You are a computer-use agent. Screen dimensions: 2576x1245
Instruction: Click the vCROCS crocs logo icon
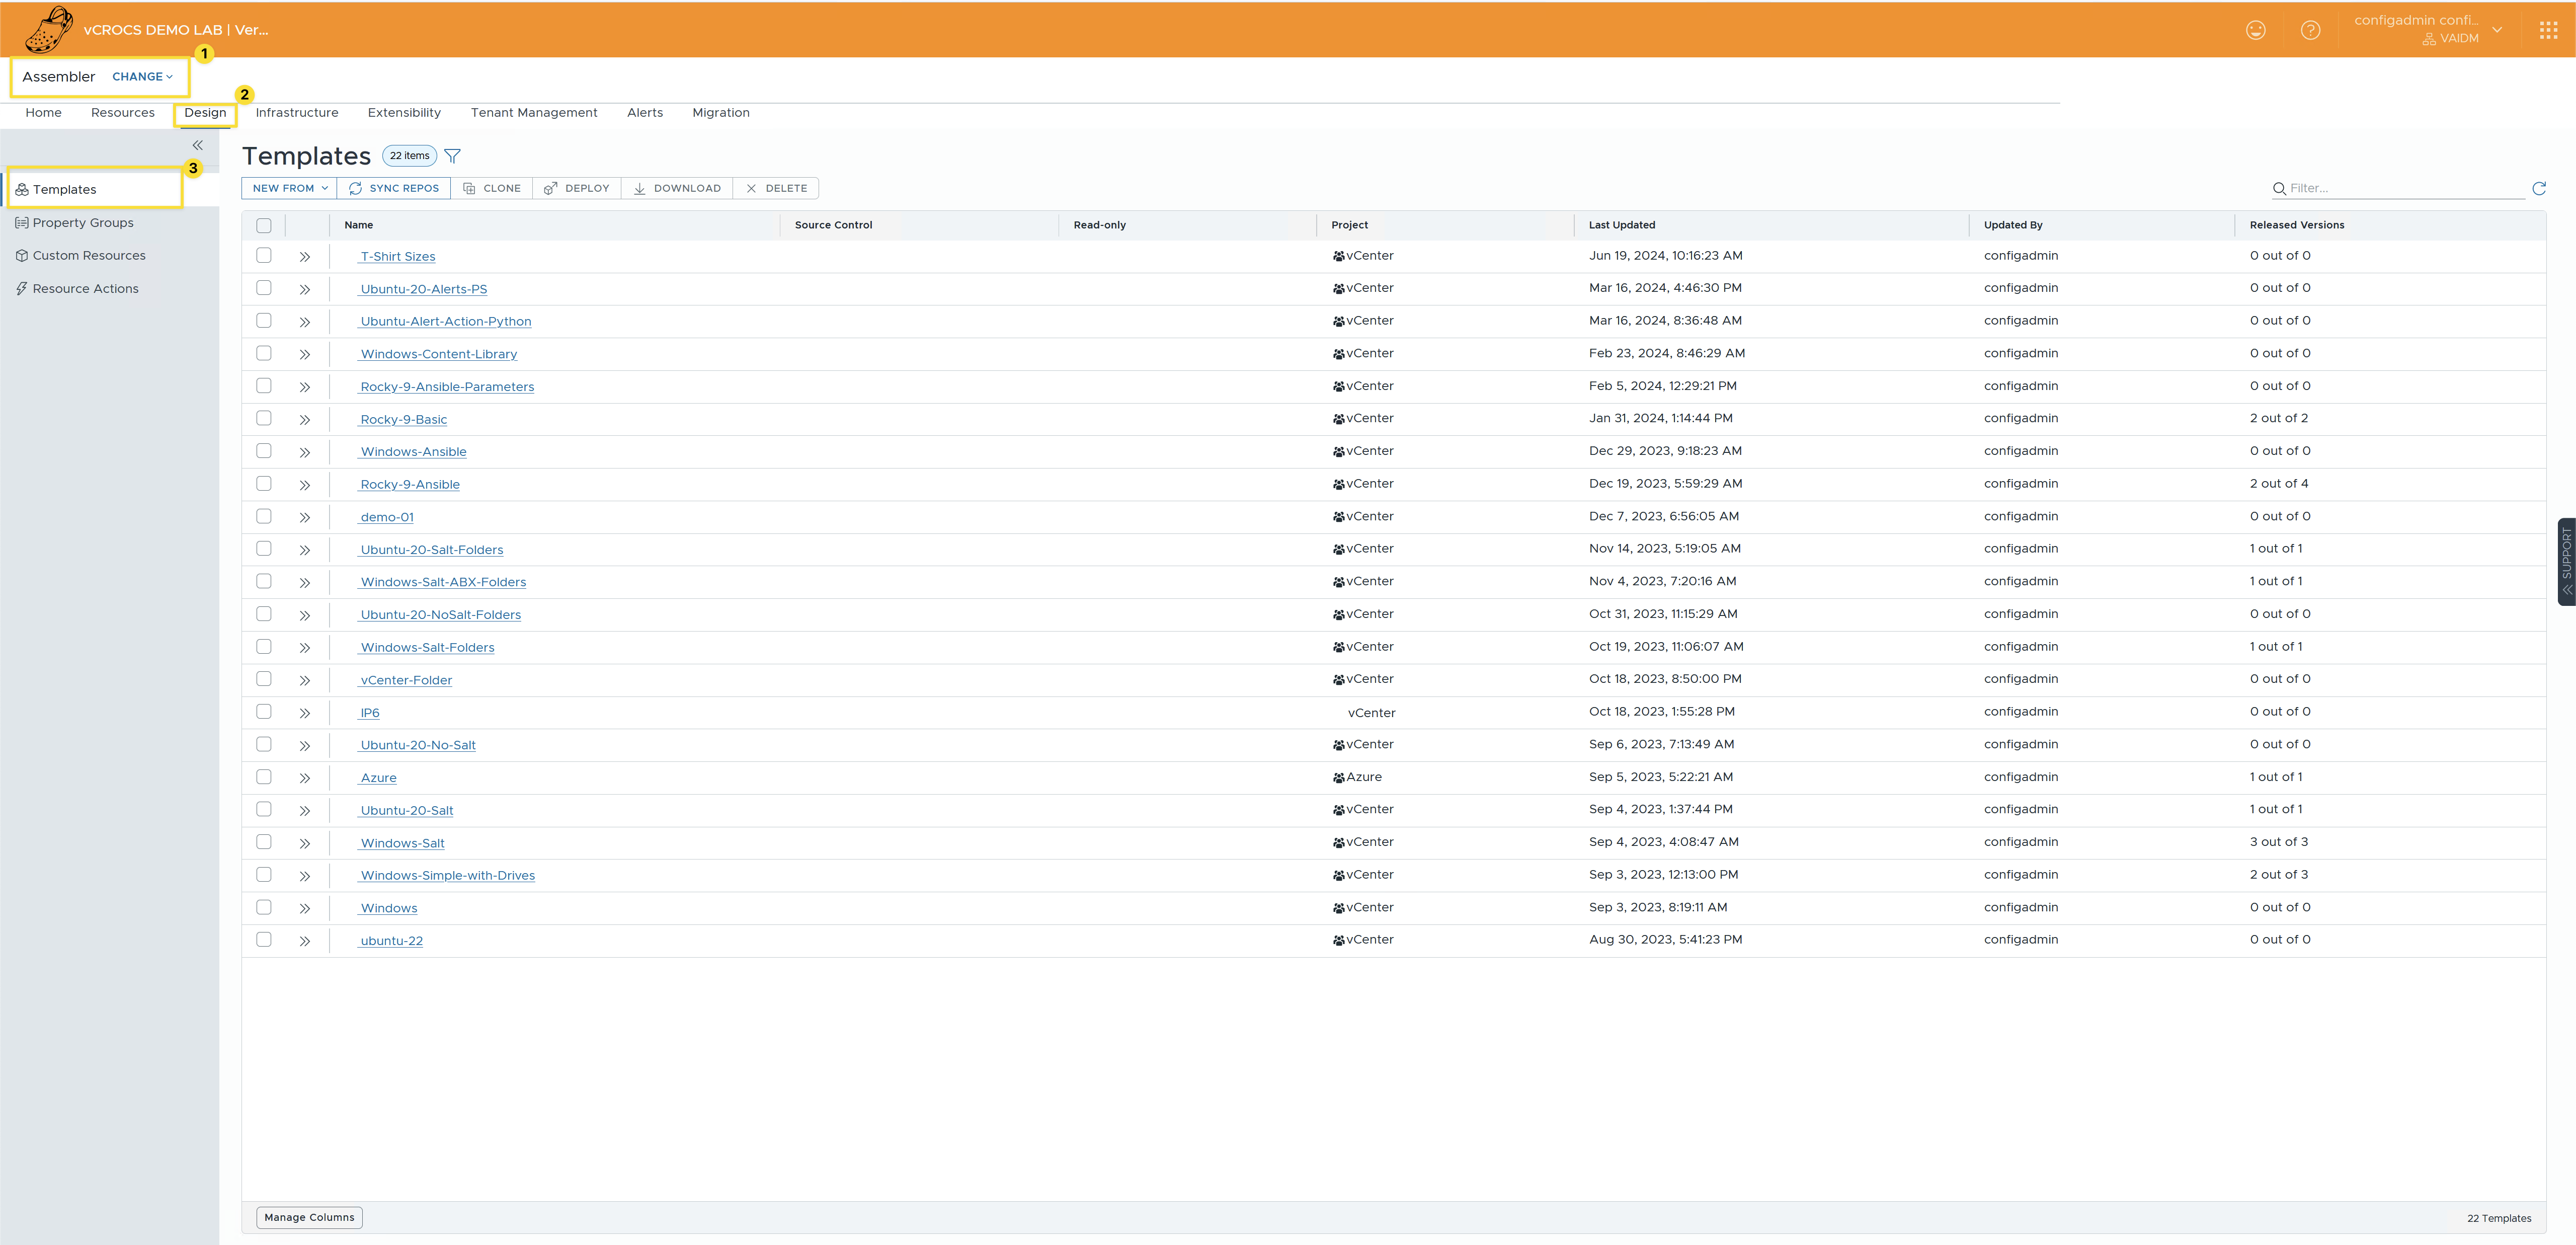(48, 29)
